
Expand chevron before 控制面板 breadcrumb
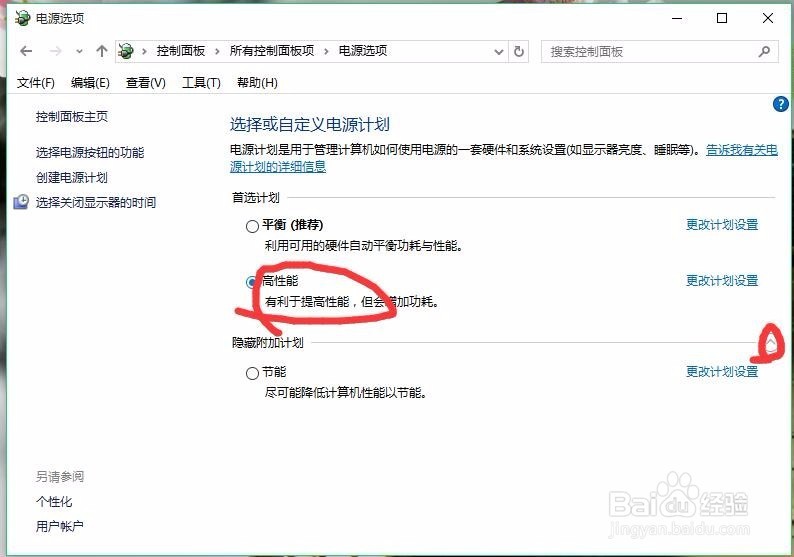tap(144, 52)
